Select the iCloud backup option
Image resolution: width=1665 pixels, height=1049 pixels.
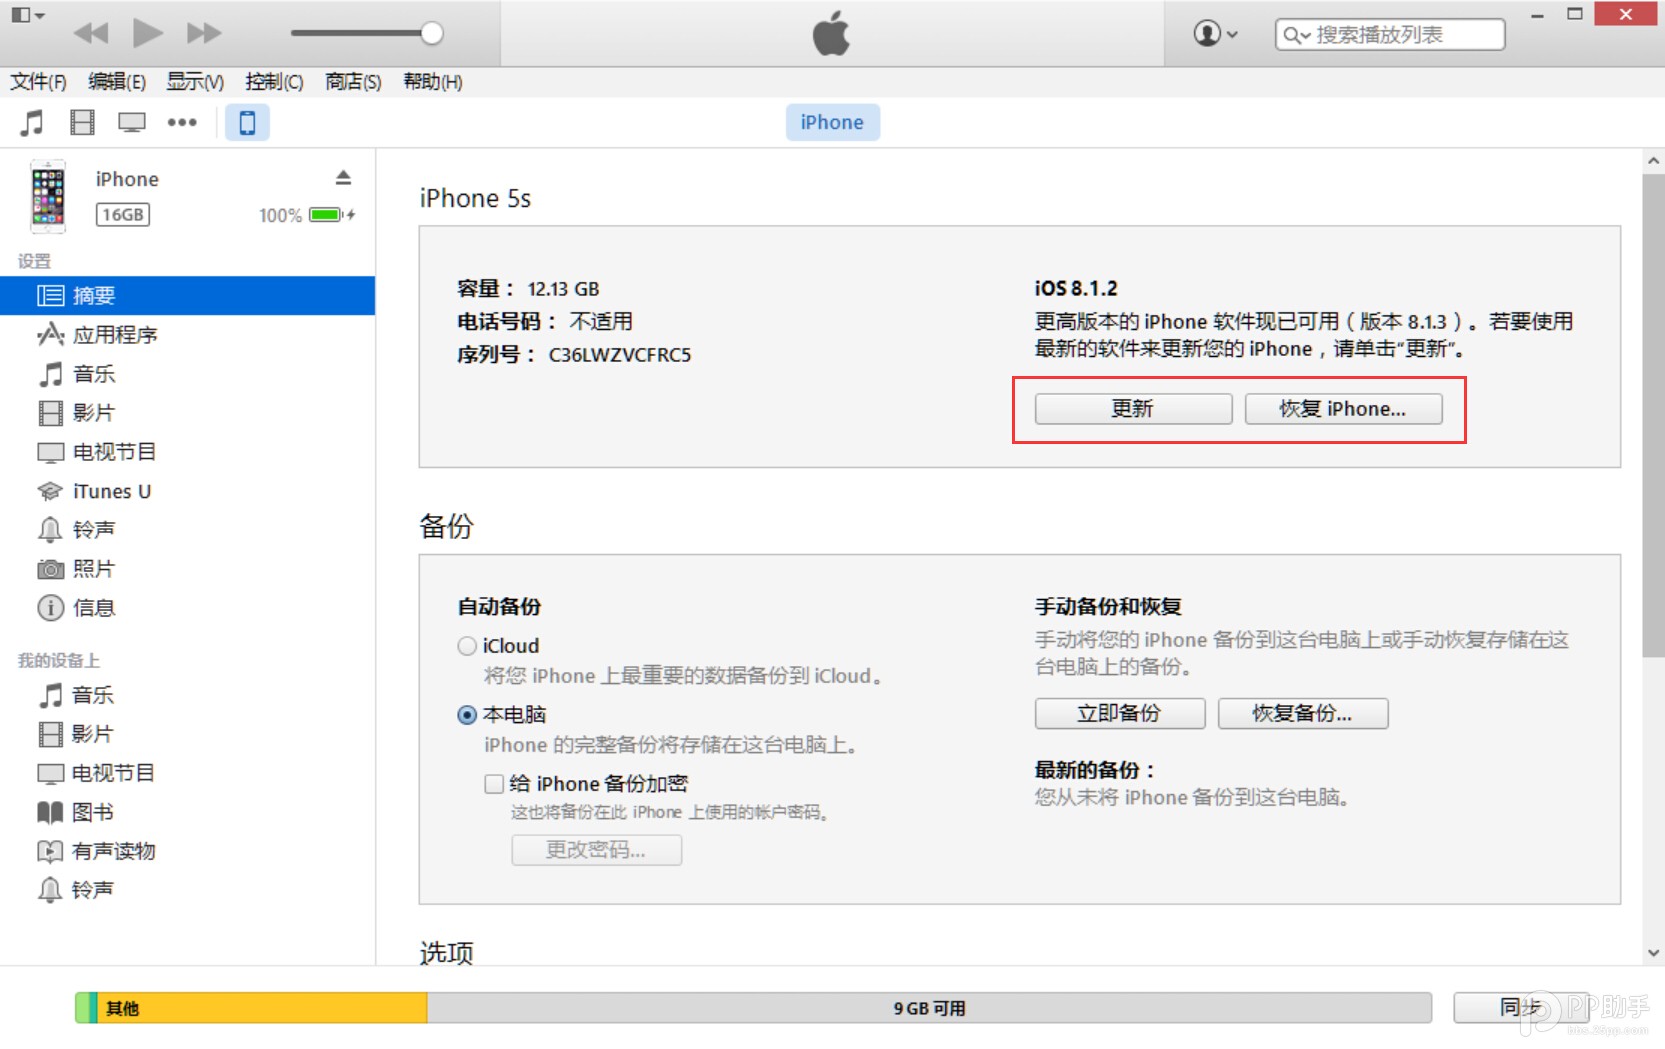(x=466, y=645)
